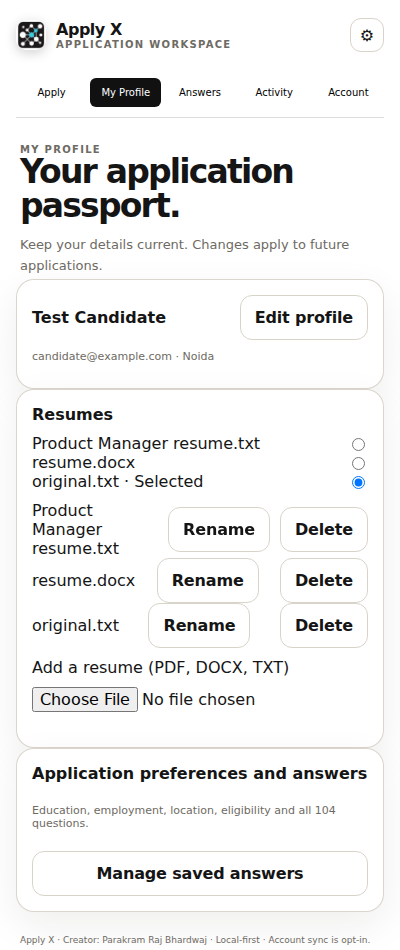Click 'Application preferences and answers' heading
Screen dimensions: 400x950
pos(199,774)
